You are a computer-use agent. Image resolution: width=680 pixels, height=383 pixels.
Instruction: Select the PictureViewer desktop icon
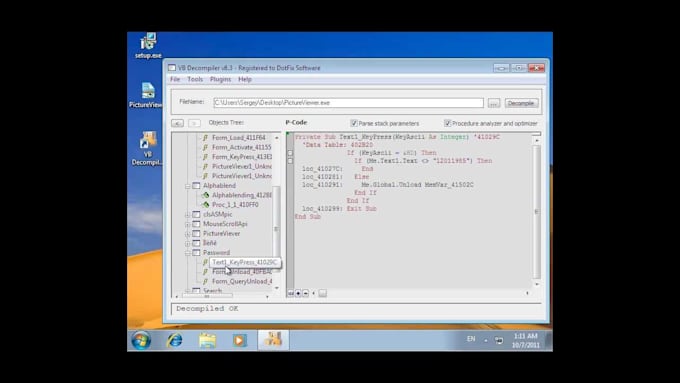click(x=146, y=95)
